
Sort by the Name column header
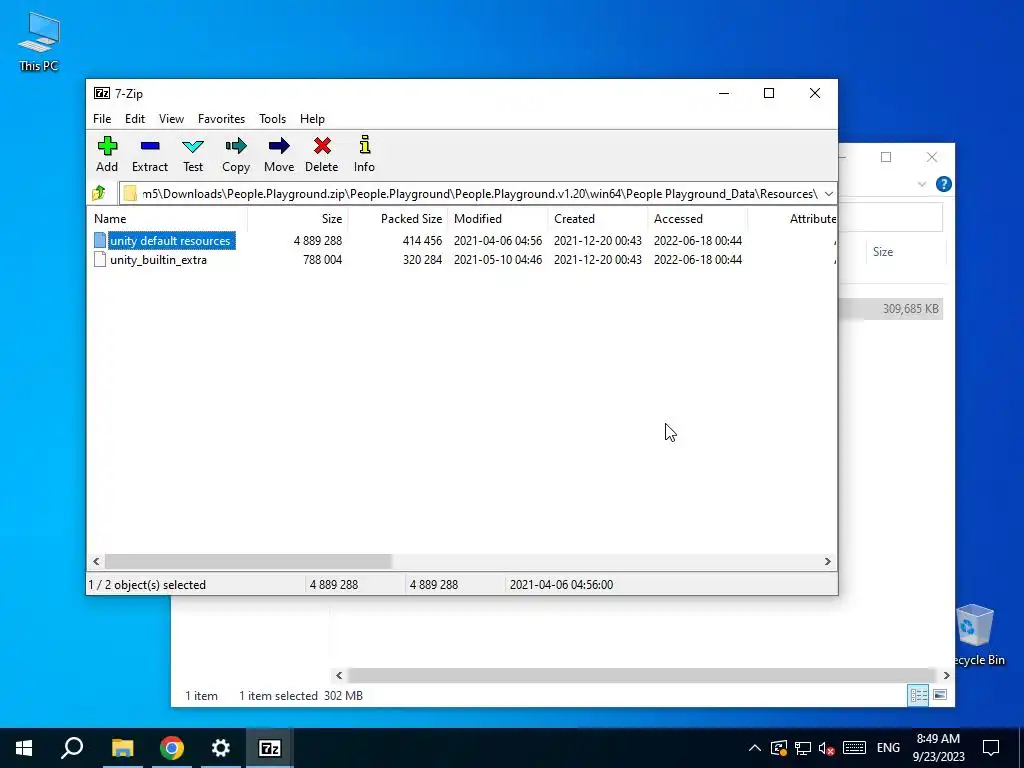(x=167, y=219)
